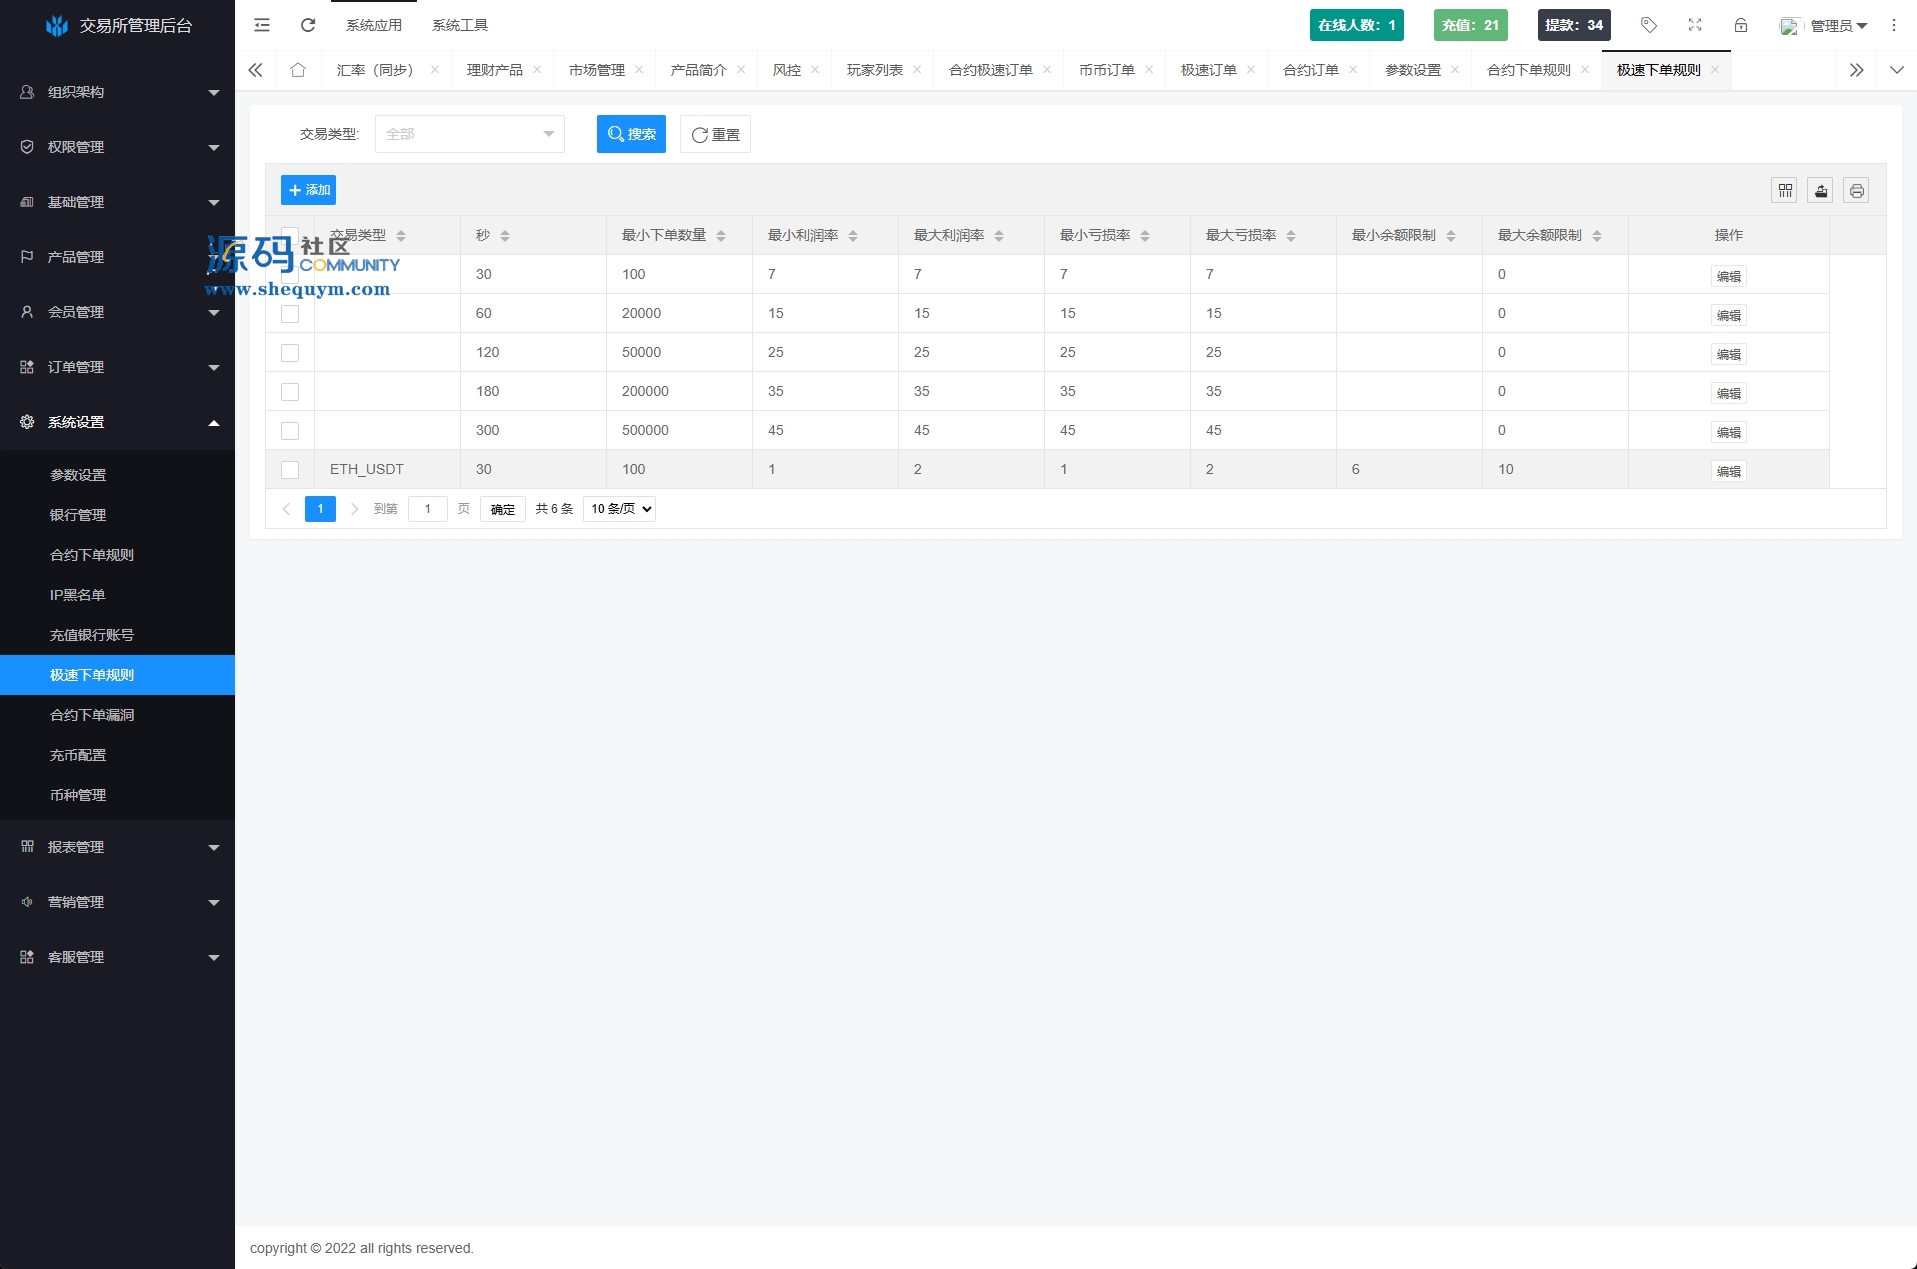Tick the checkbox for the 60 seconds row
This screenshot has height=1269, width=1917.
pyautogui.click(x=290, y=313)
